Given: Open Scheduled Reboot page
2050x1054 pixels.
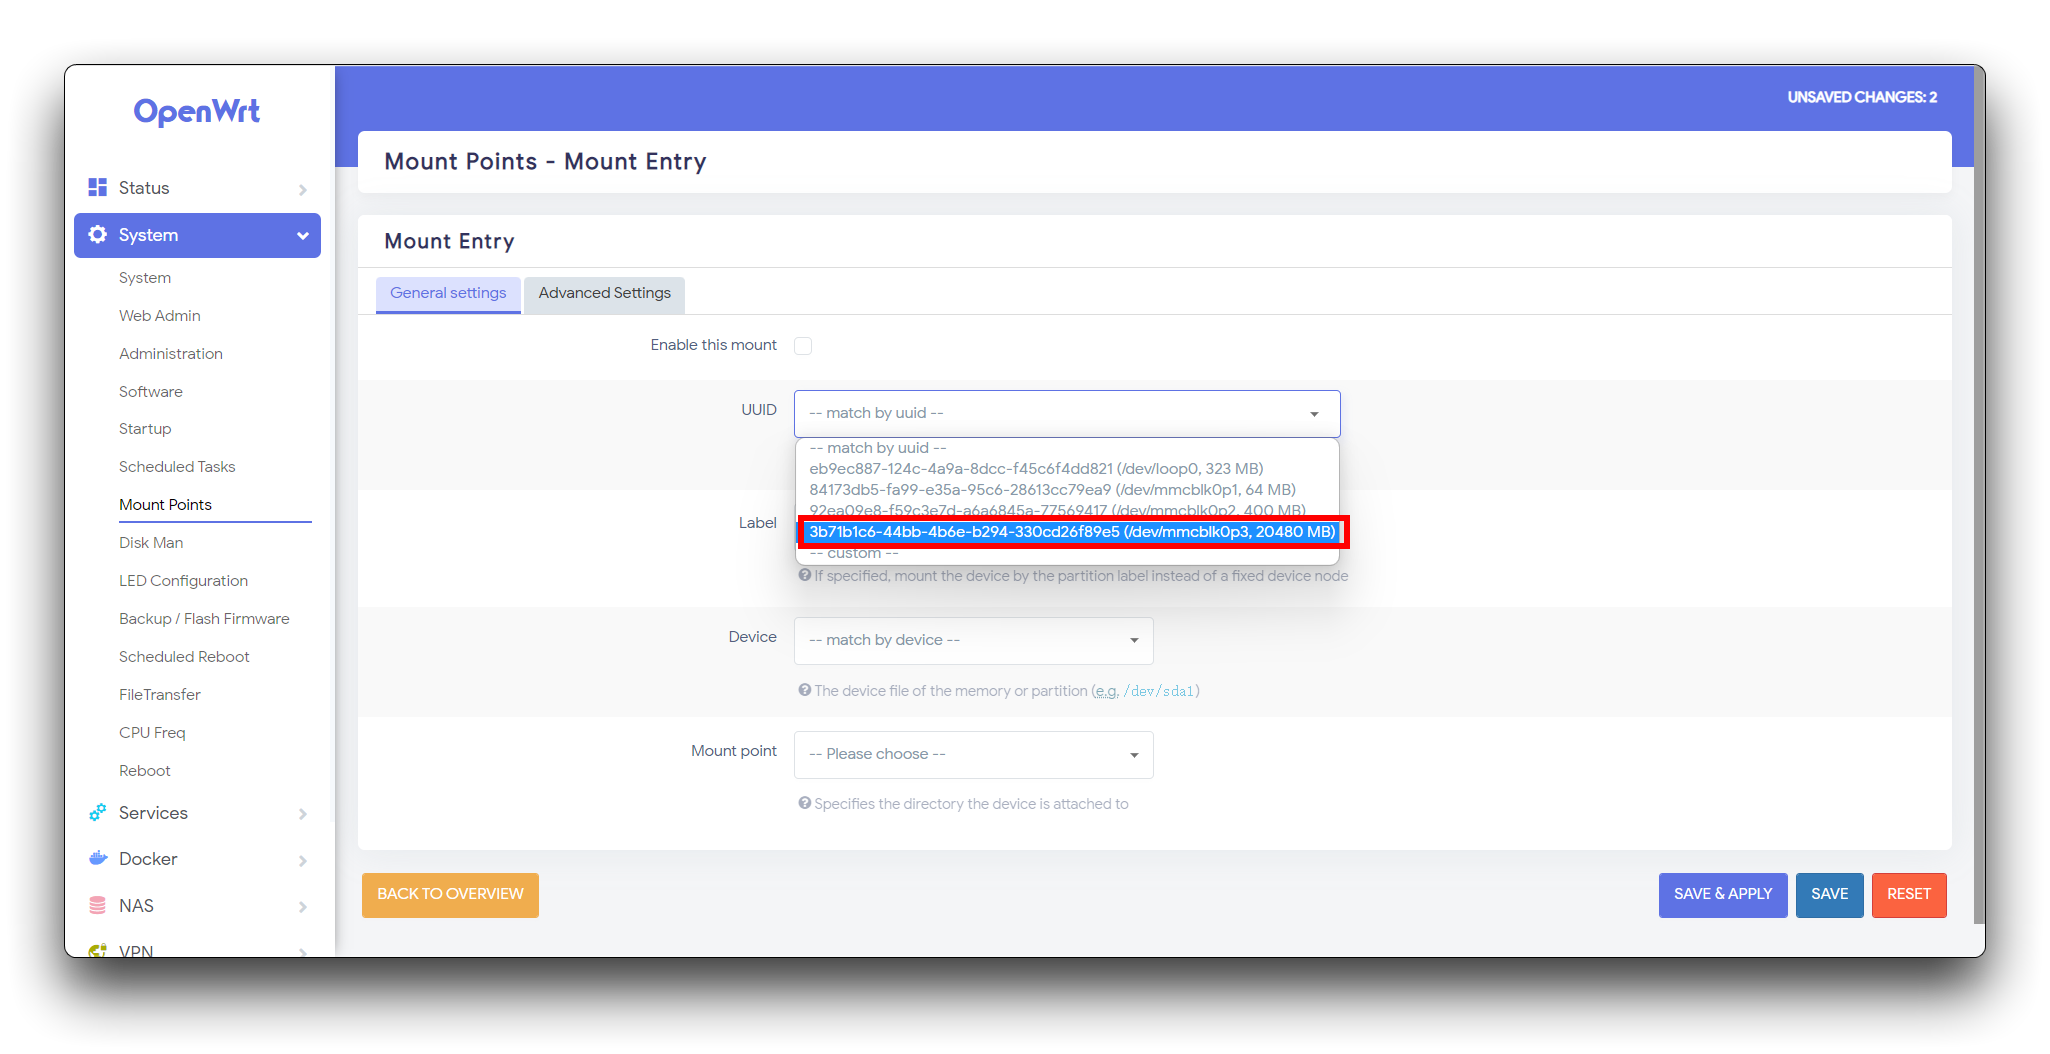Looking at the screenshot, I should (x=184, y=657).
